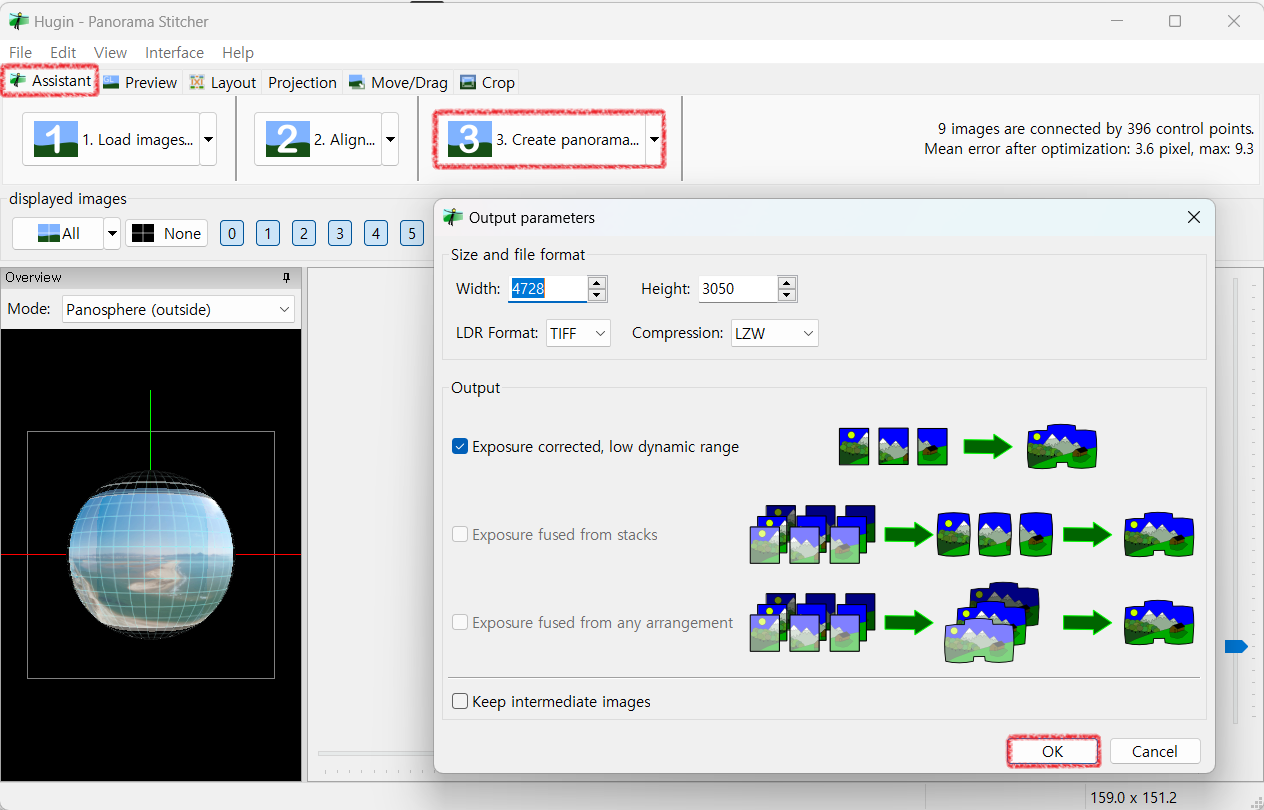
Task: Toggle image 4 display button
Action: pyautogui.click(x=376, y=233)
